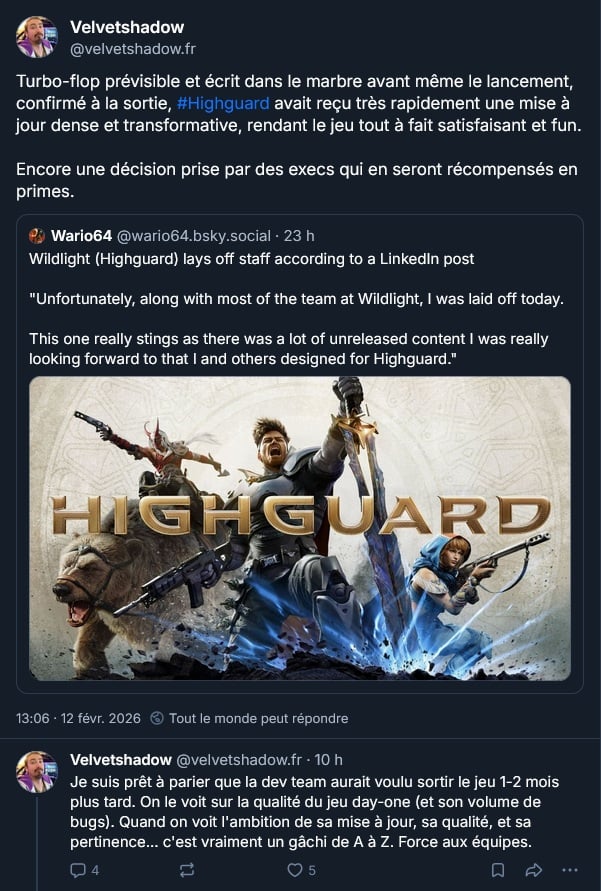Click the reply icon with 4 replies
Screen dimensions: 601x891
77,870
